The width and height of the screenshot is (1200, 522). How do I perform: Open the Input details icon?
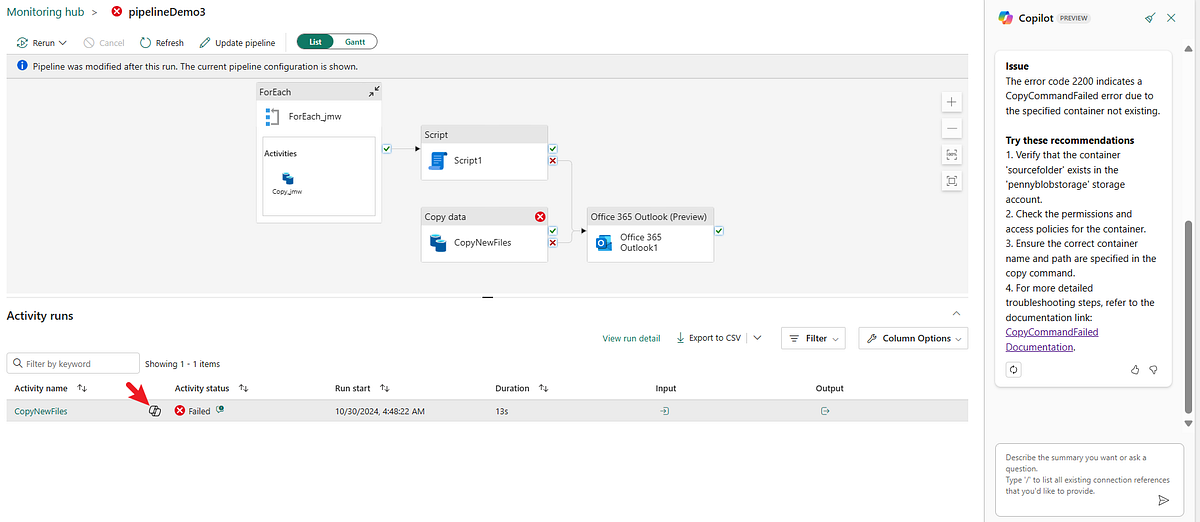pyautogui.click(x=665, y=411)
